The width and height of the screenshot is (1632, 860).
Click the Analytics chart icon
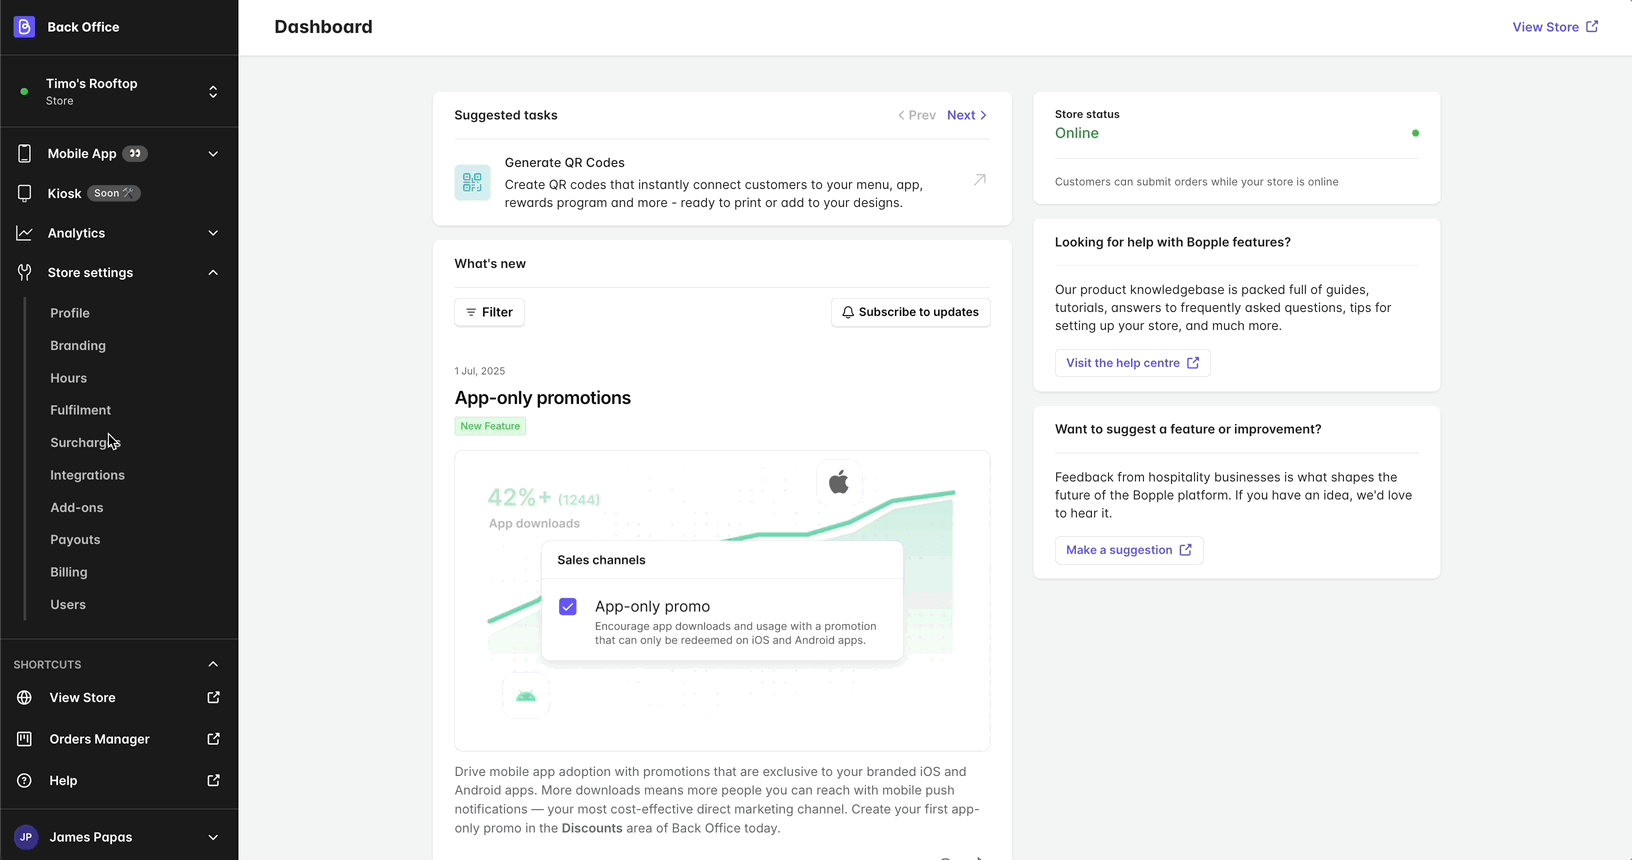tap(24, 233)
